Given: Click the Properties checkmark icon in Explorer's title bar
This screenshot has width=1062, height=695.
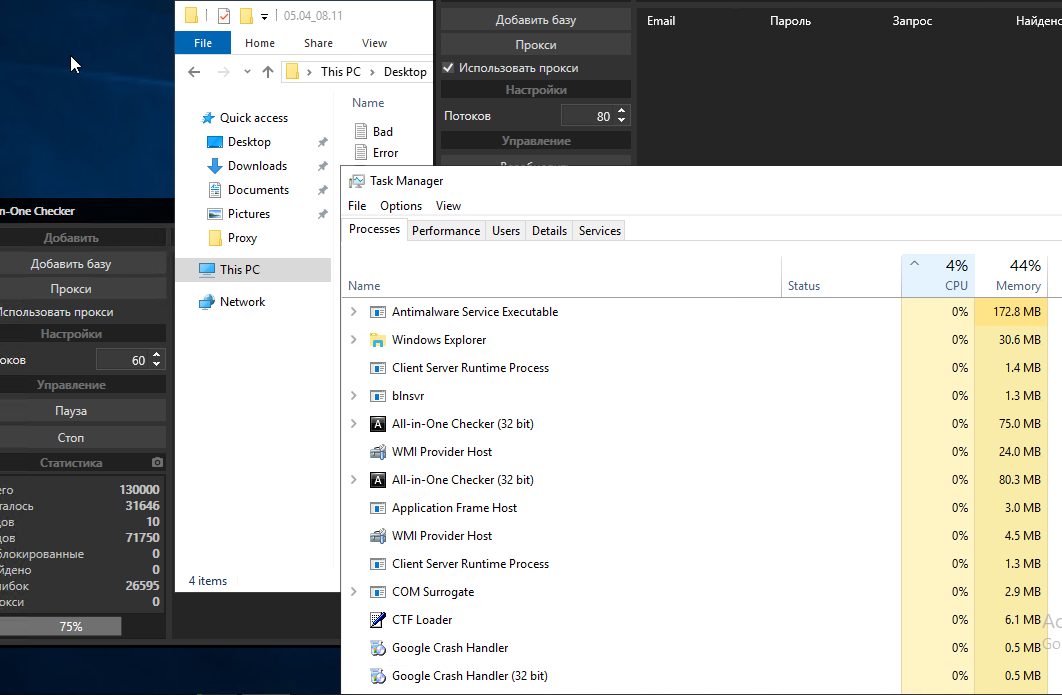Looking at the screenshot, I should point(223,16).
